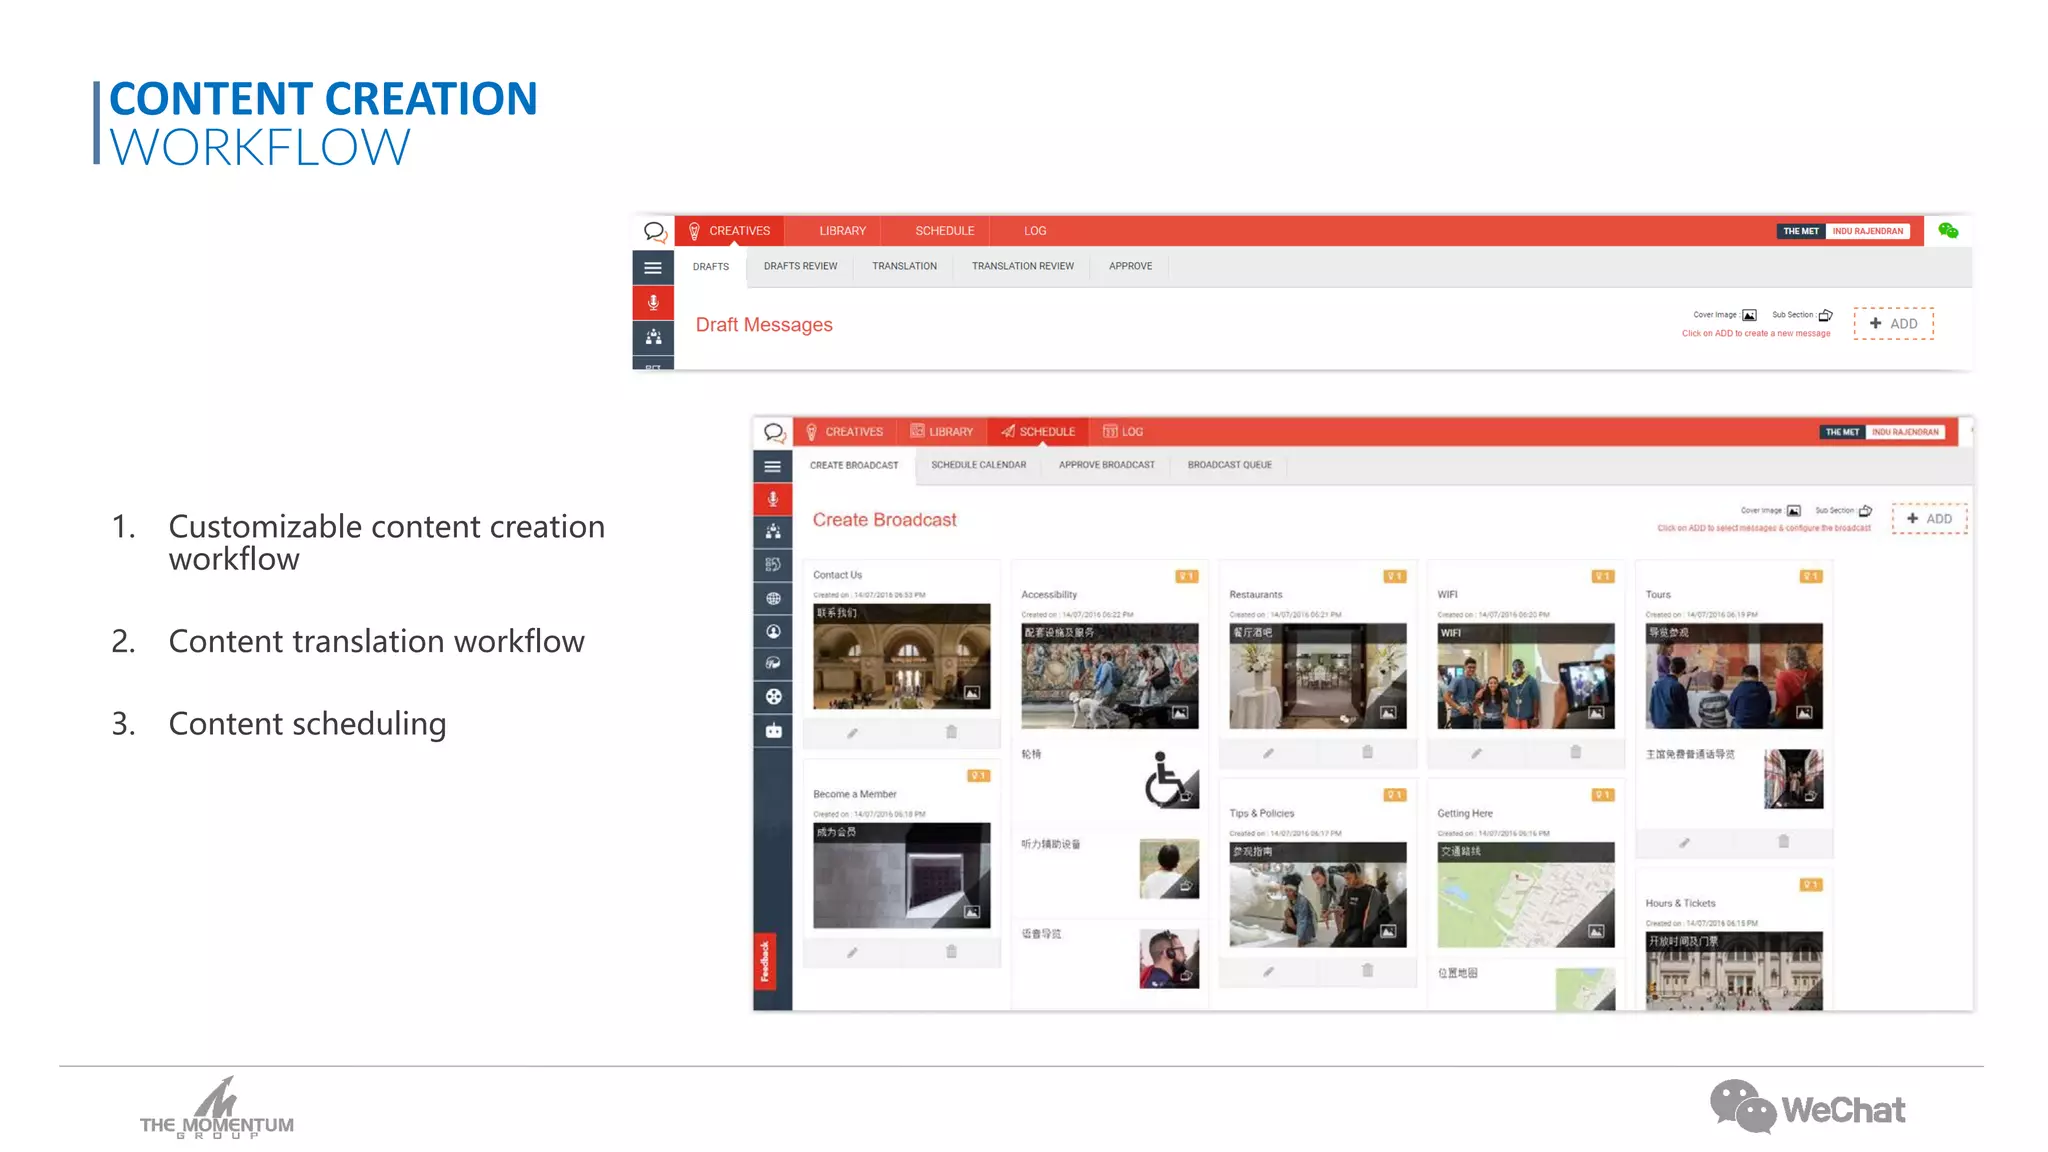This screenshot has height=1152, width=2048.
Task: Click the film reel sidebar icon
Action: tap(773, 697)
